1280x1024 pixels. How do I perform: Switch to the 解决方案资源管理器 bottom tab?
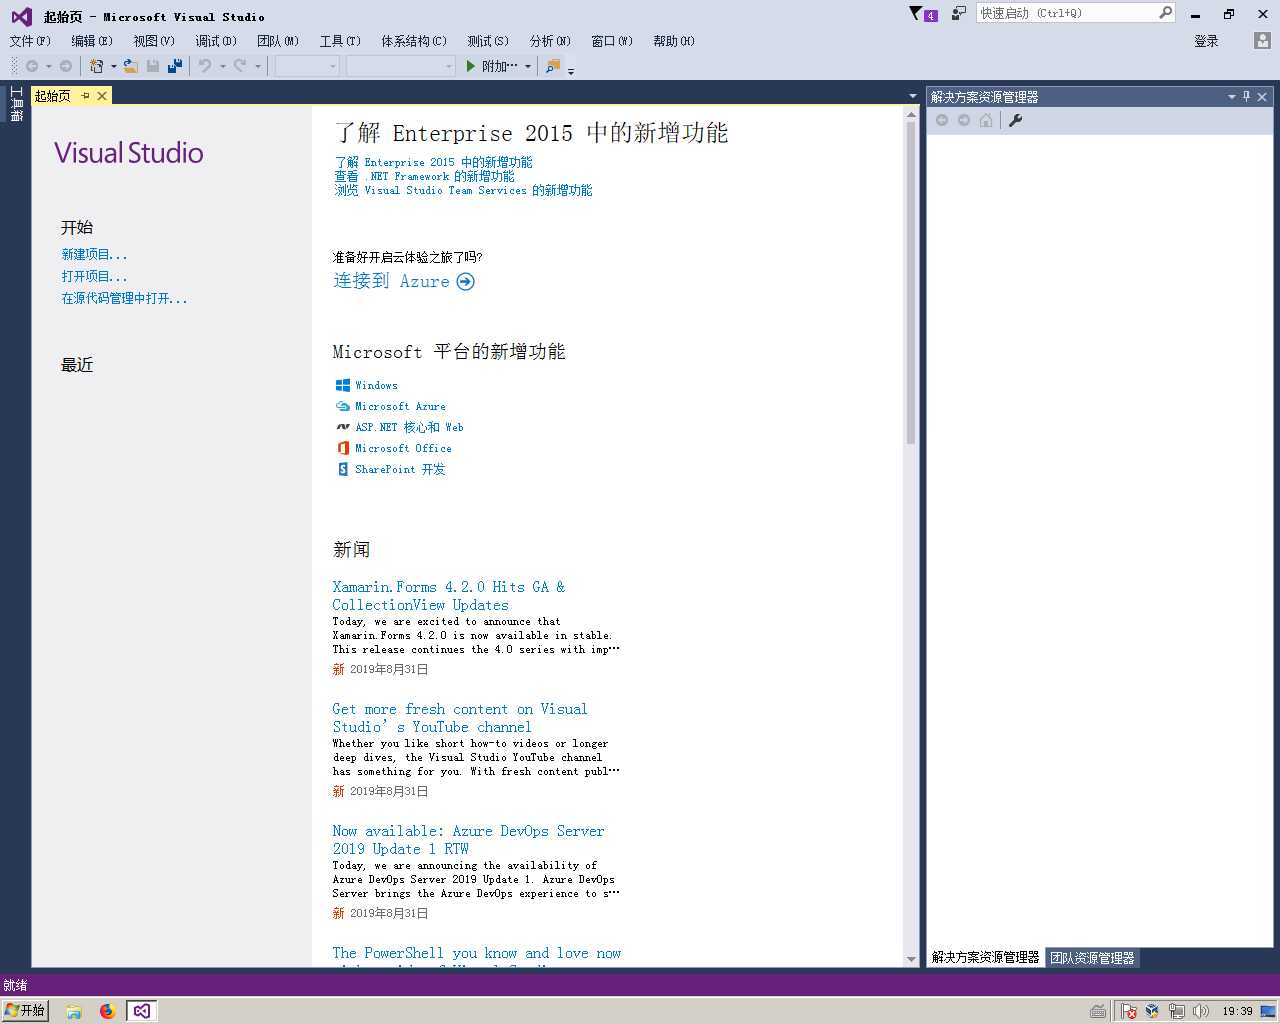coord(985,958)
